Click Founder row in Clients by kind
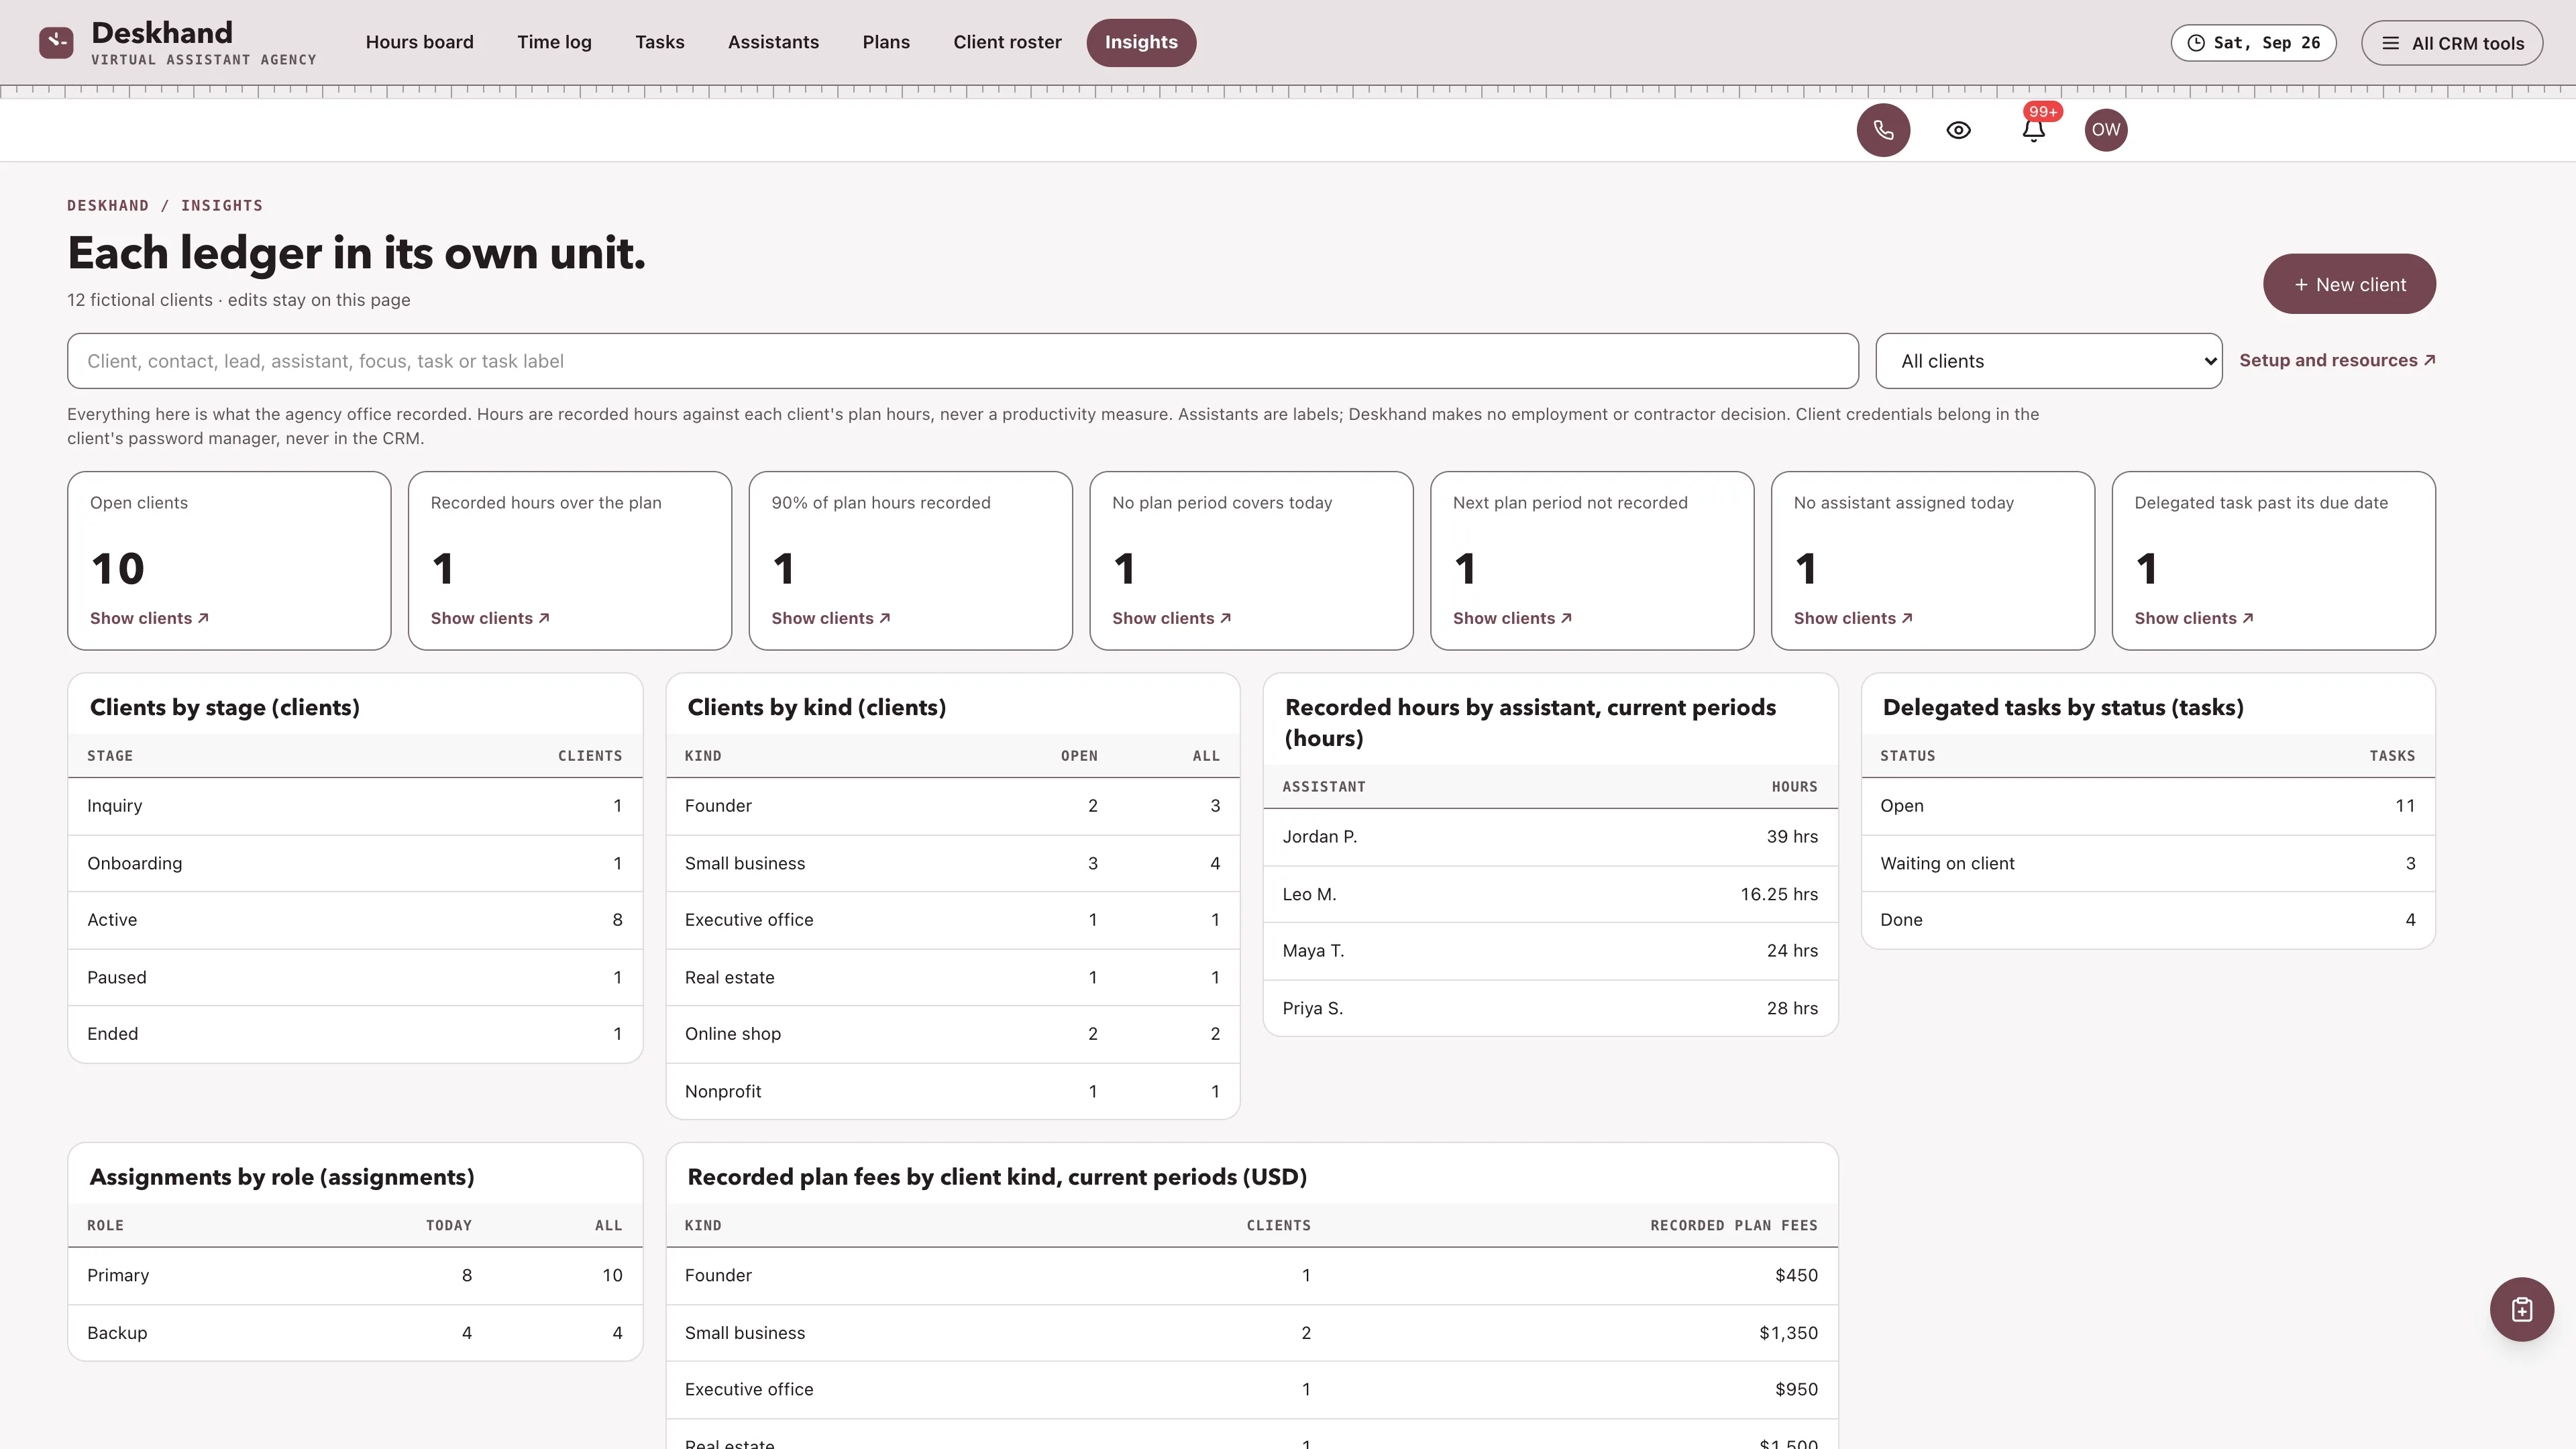Viewport: 2576px width, 1449px height. (x=952, y=806)
